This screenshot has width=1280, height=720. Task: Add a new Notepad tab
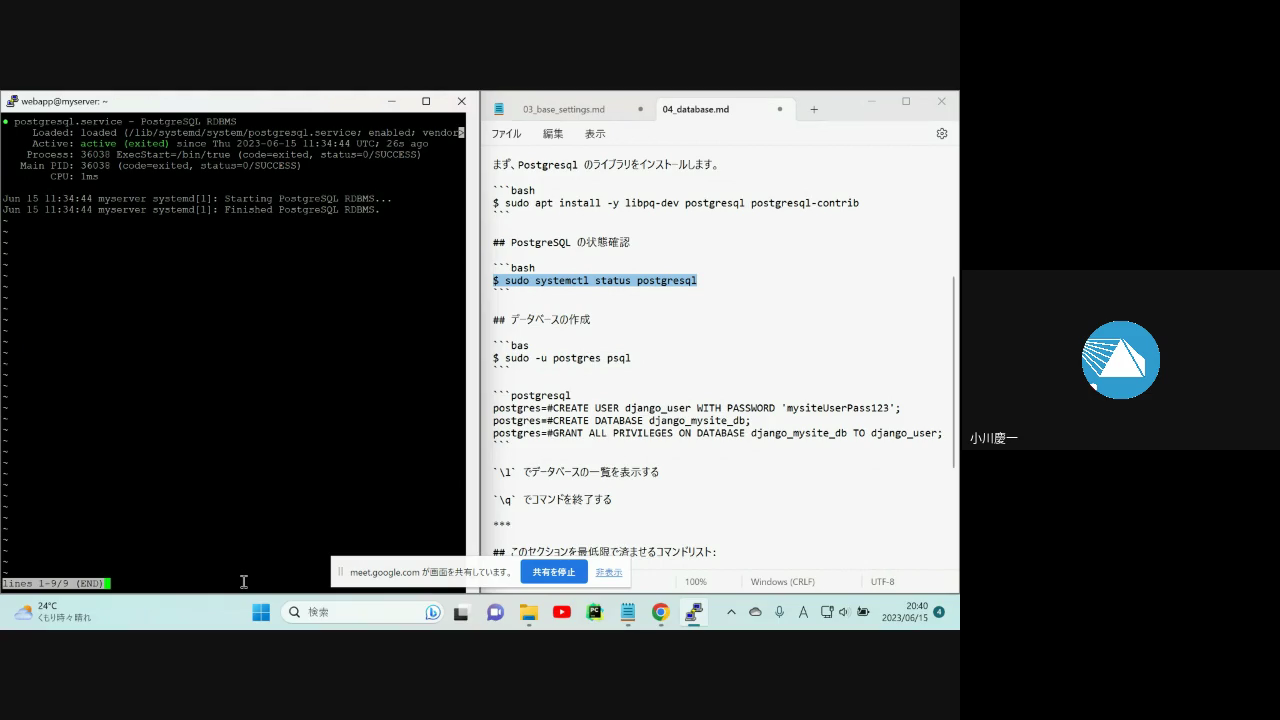click(814, 109)
